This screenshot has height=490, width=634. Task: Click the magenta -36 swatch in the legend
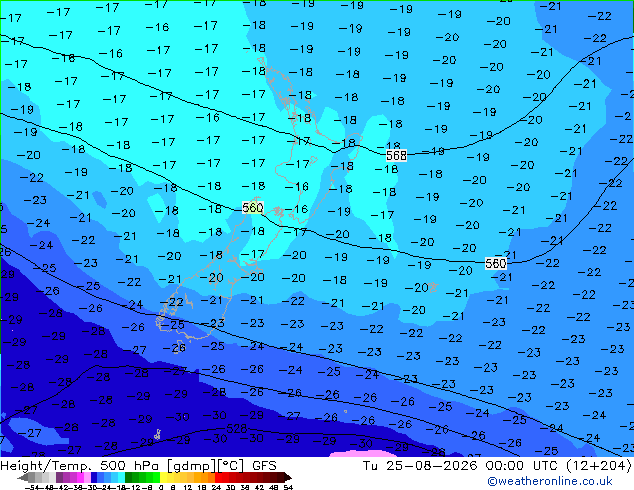80,478
